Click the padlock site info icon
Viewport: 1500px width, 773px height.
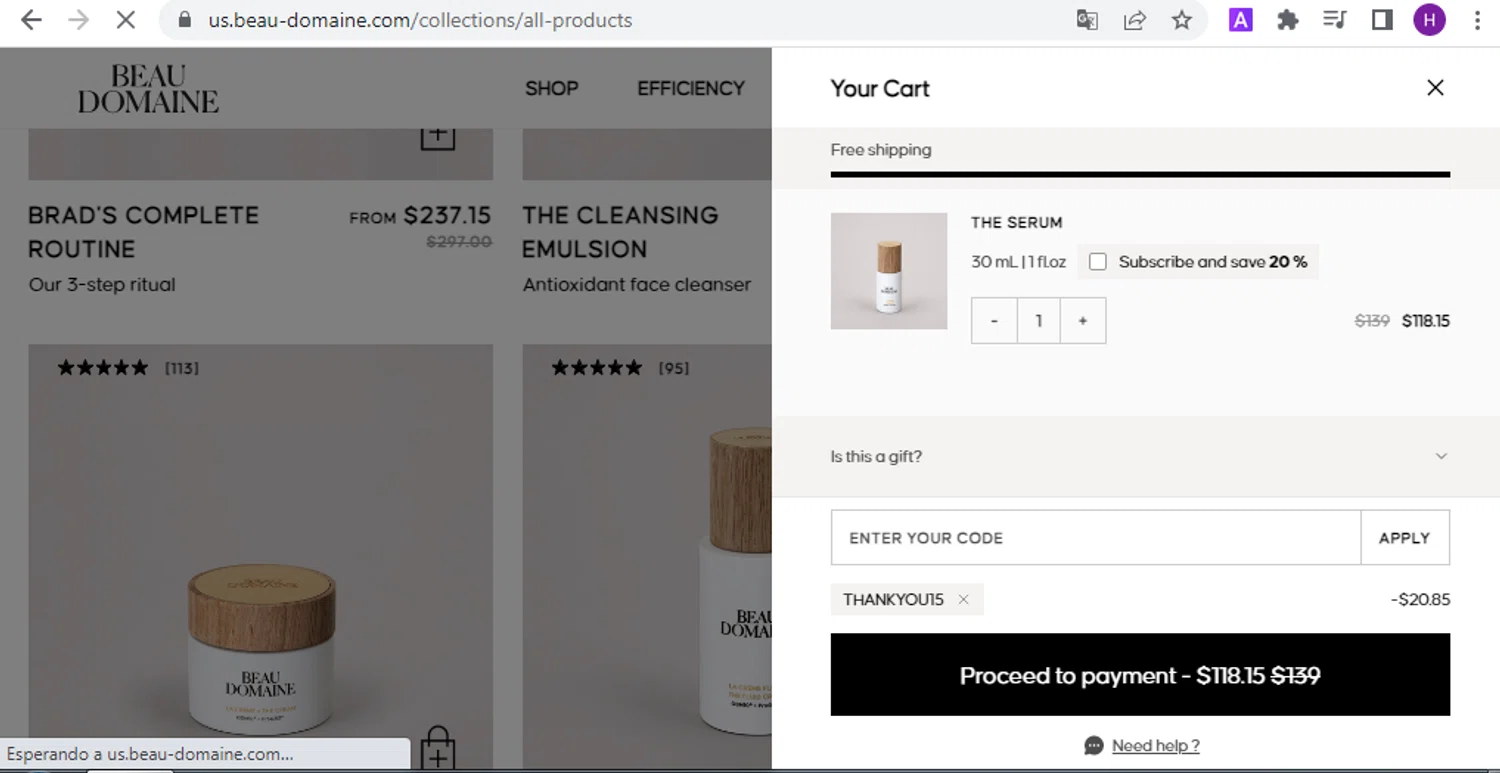[x=184, y=20]
